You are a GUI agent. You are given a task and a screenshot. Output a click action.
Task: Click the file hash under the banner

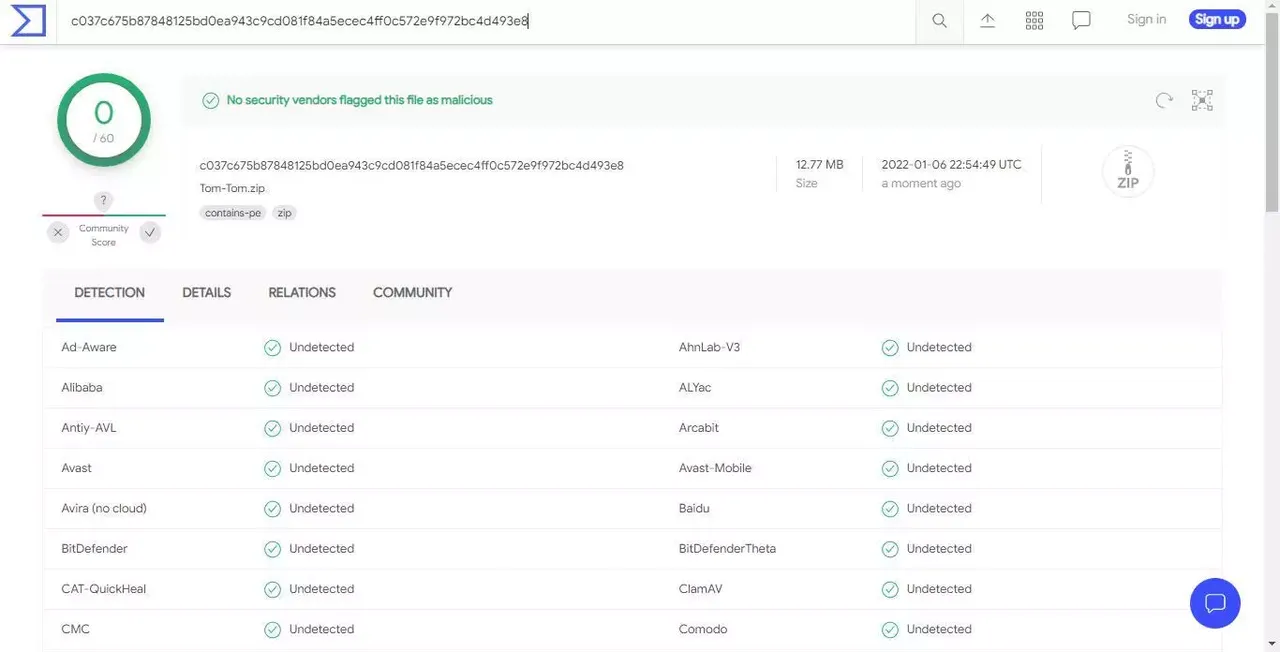pos(412,166)
